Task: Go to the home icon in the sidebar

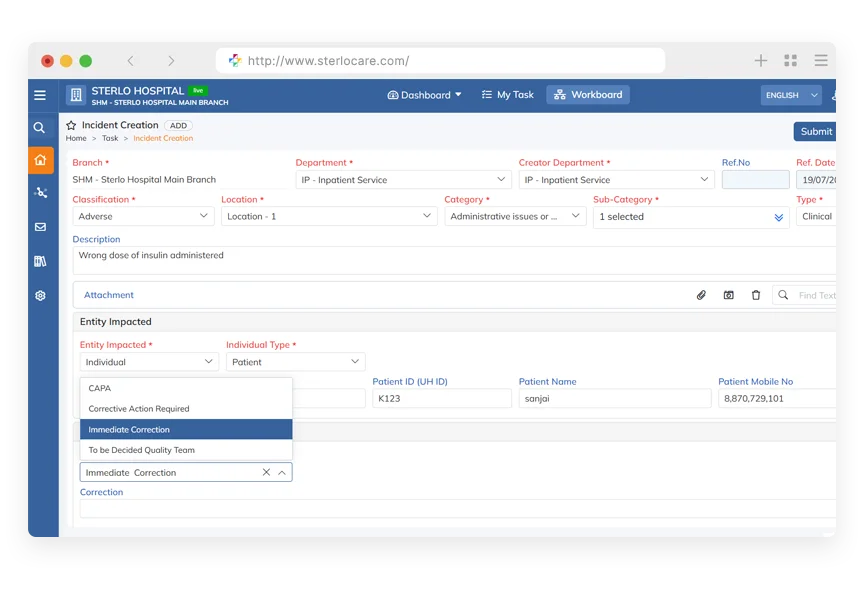Action: 40,160
